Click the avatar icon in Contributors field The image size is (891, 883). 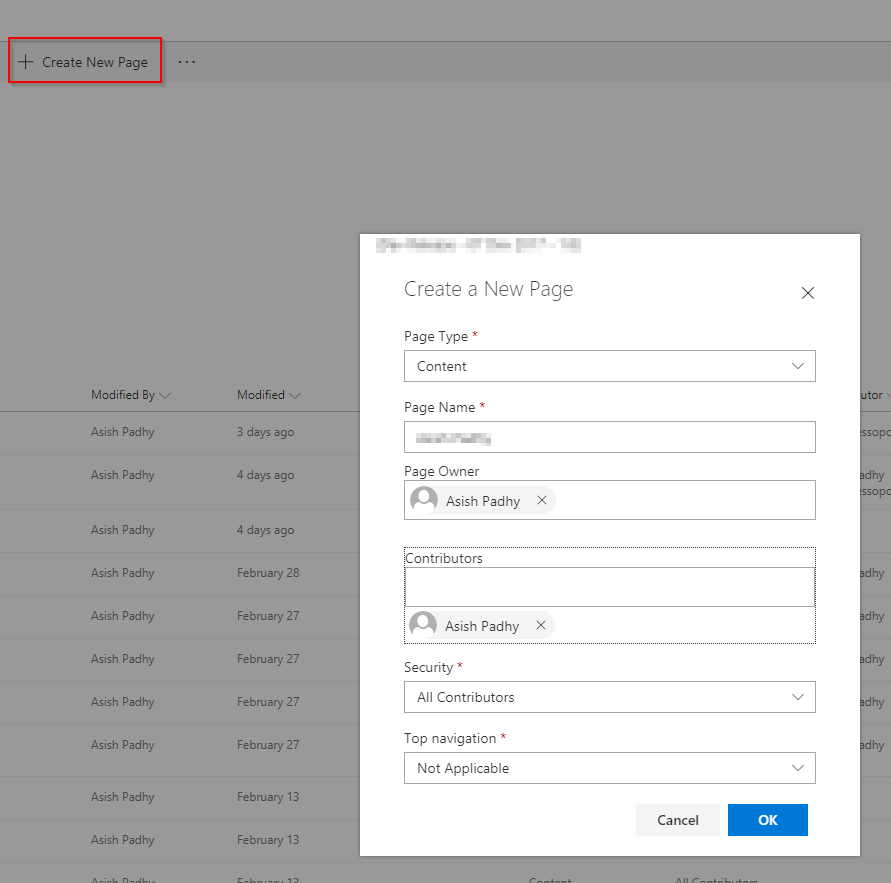[424, 624]
